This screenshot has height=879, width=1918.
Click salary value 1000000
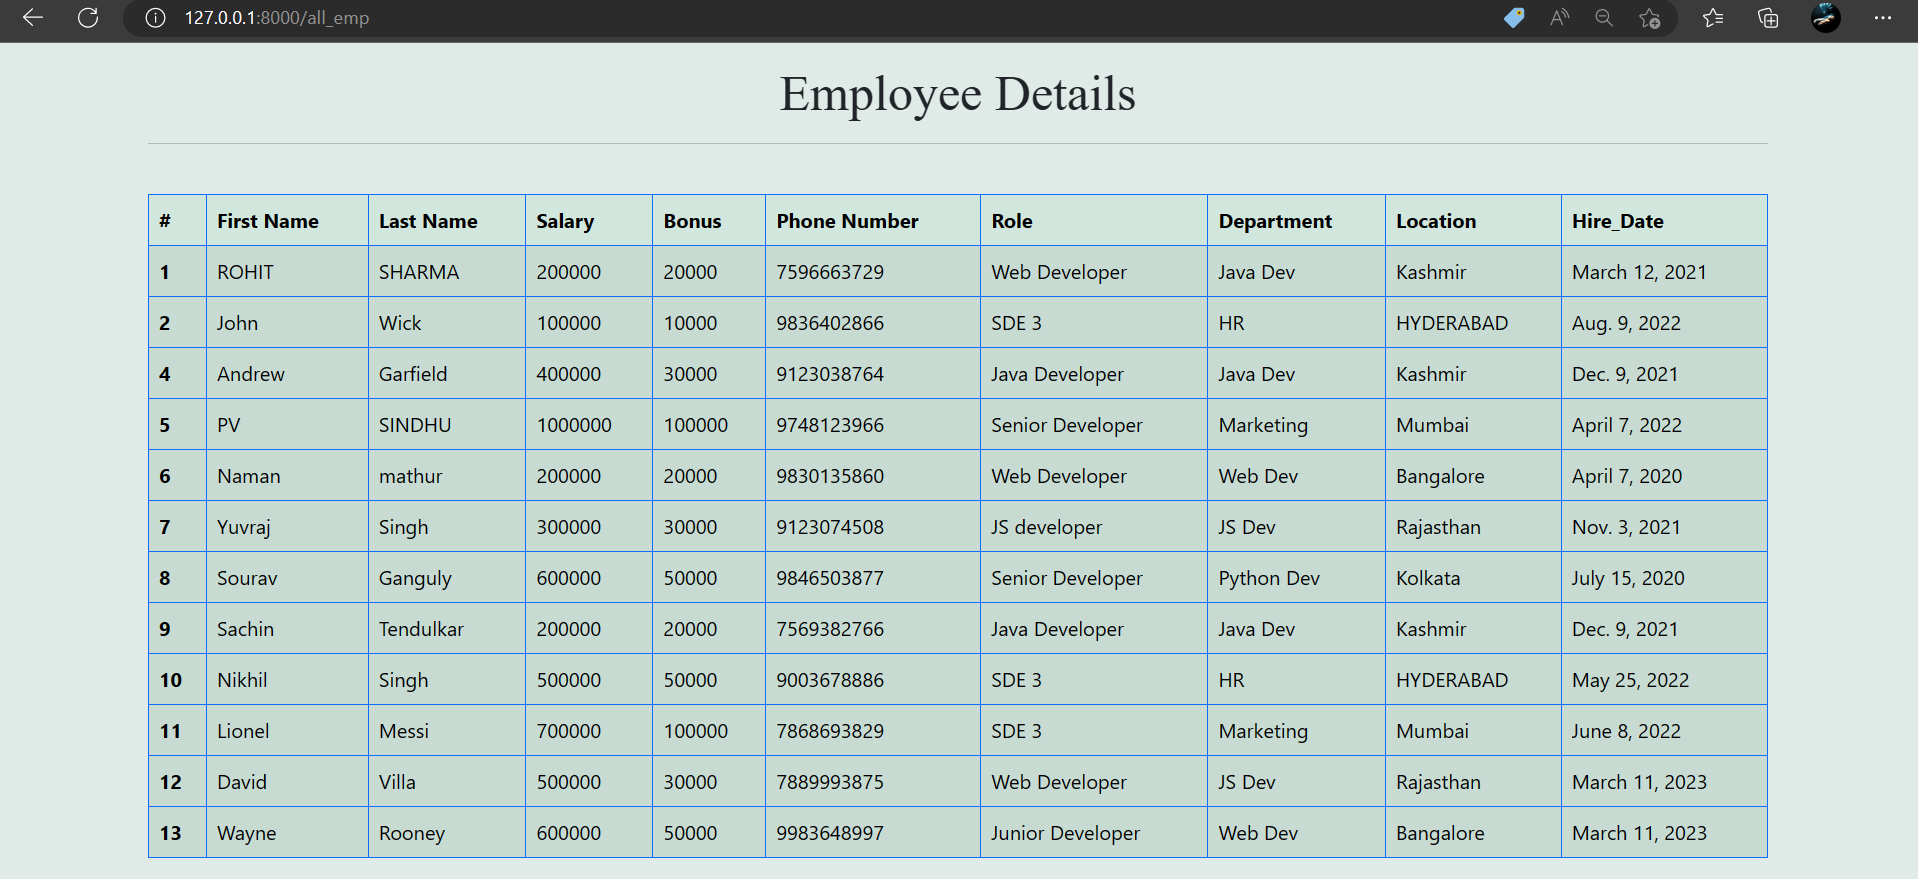click(574, 425)
